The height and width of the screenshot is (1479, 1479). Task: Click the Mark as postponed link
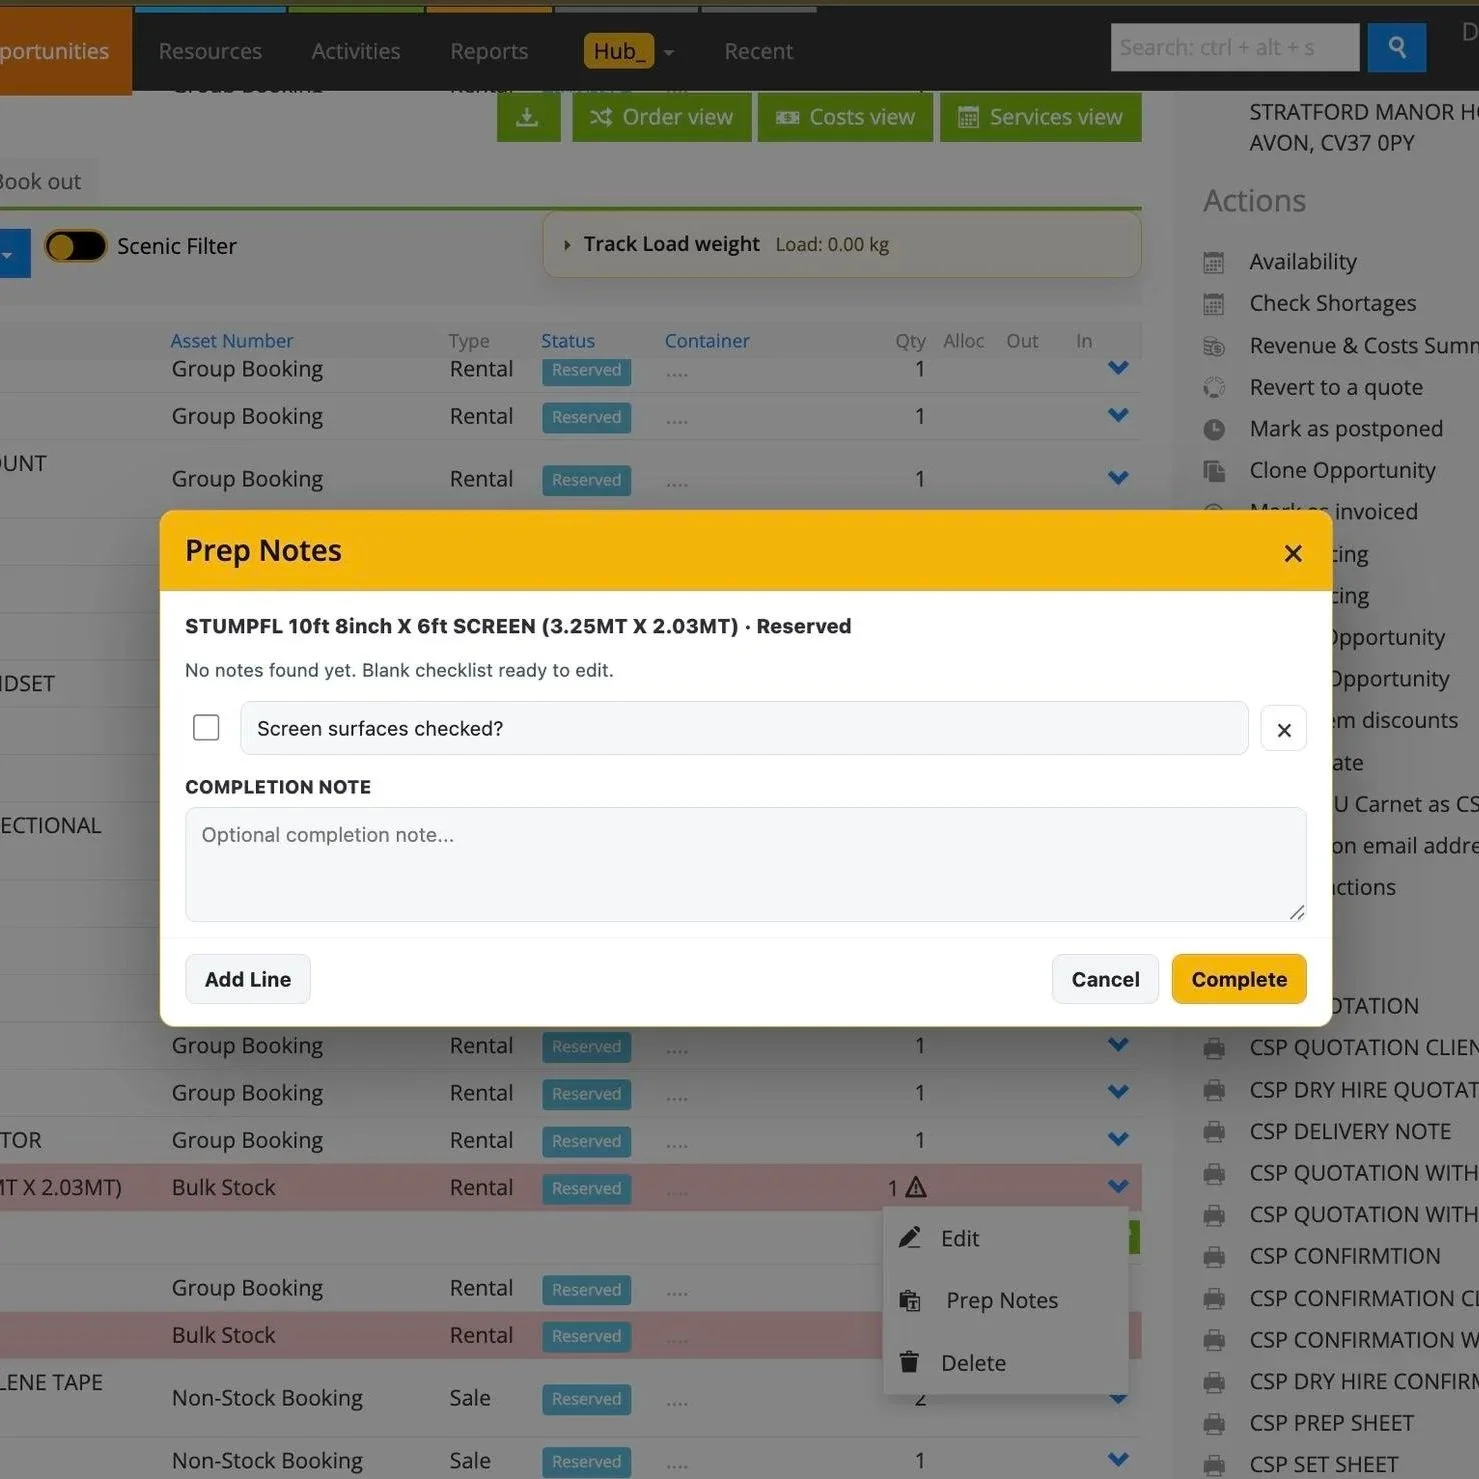point(1346,429)
